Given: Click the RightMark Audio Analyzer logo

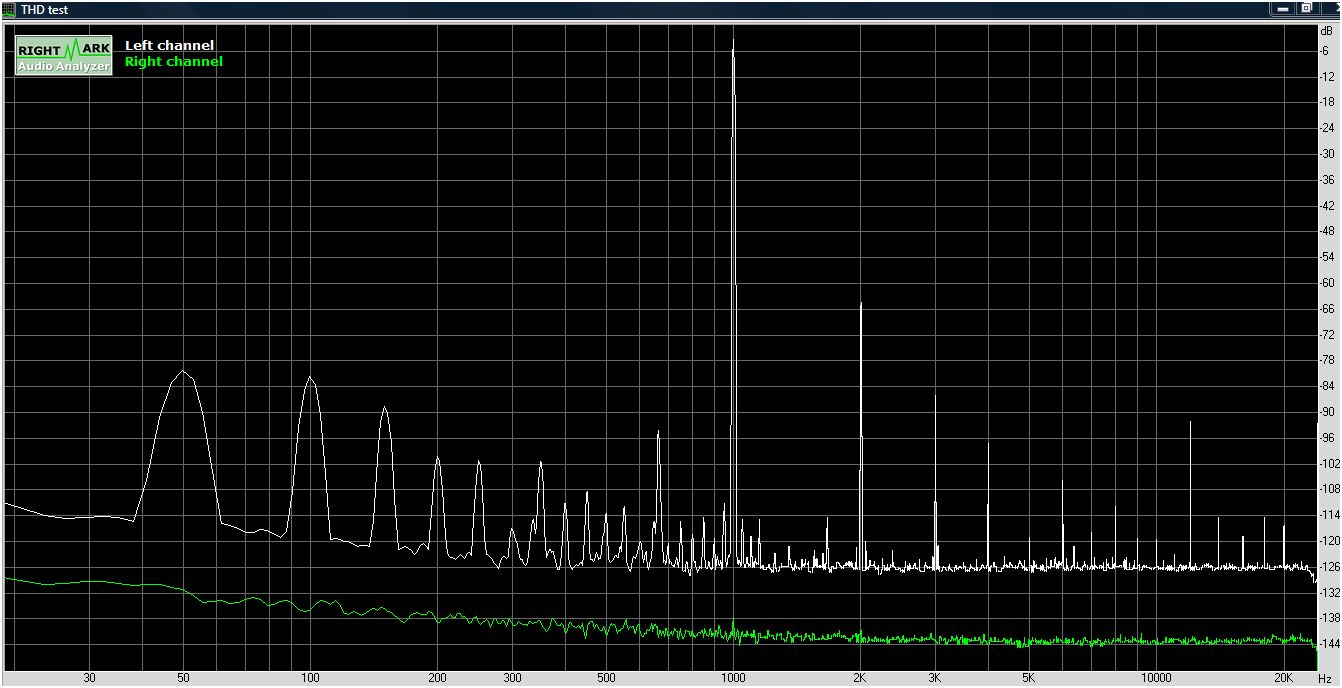Looking at the screenshot, I should point(63,56).
